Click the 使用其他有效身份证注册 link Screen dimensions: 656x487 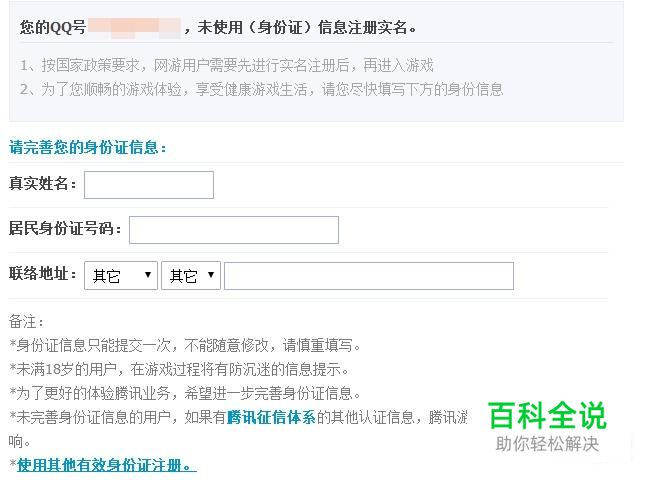[107, 464]
